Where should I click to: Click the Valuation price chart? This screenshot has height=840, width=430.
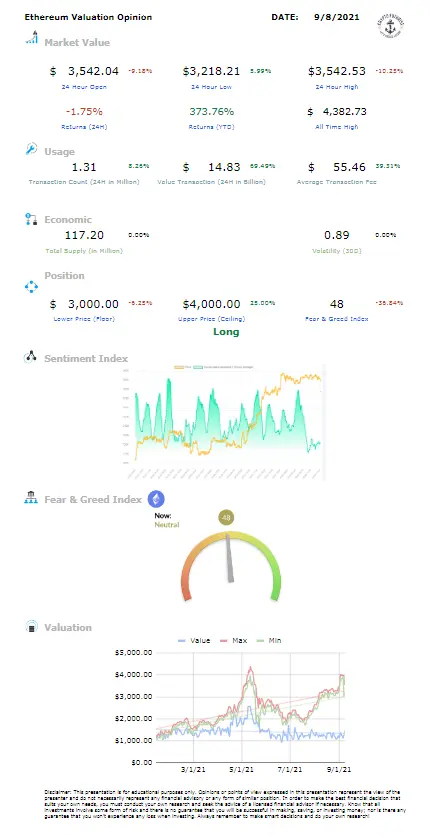(x=252, y=706)
